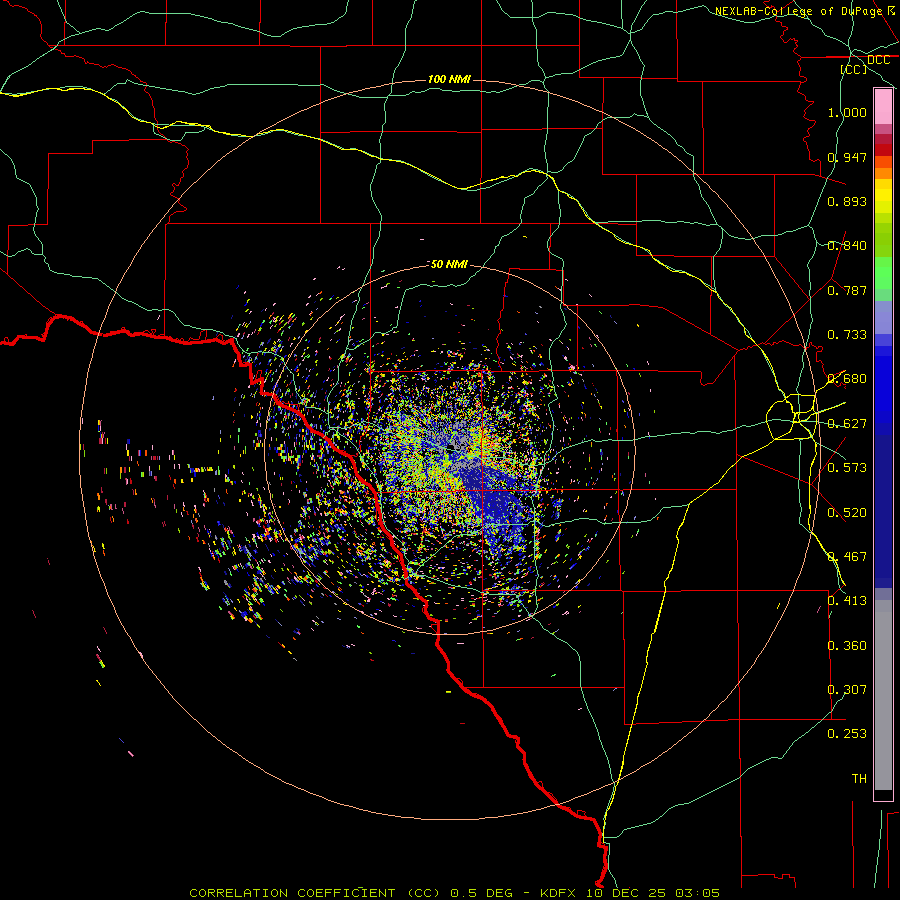This screenshot has height=900, width=900.
Task: Click the radar site at the rings' center
Action: pyautogui.click(x=451, y=447)
